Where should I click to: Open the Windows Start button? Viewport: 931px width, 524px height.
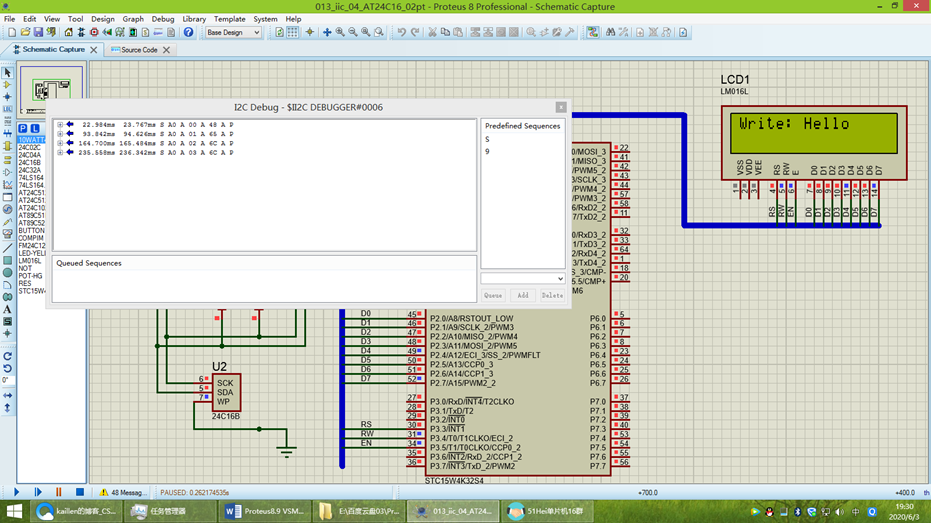pos(14,512)
